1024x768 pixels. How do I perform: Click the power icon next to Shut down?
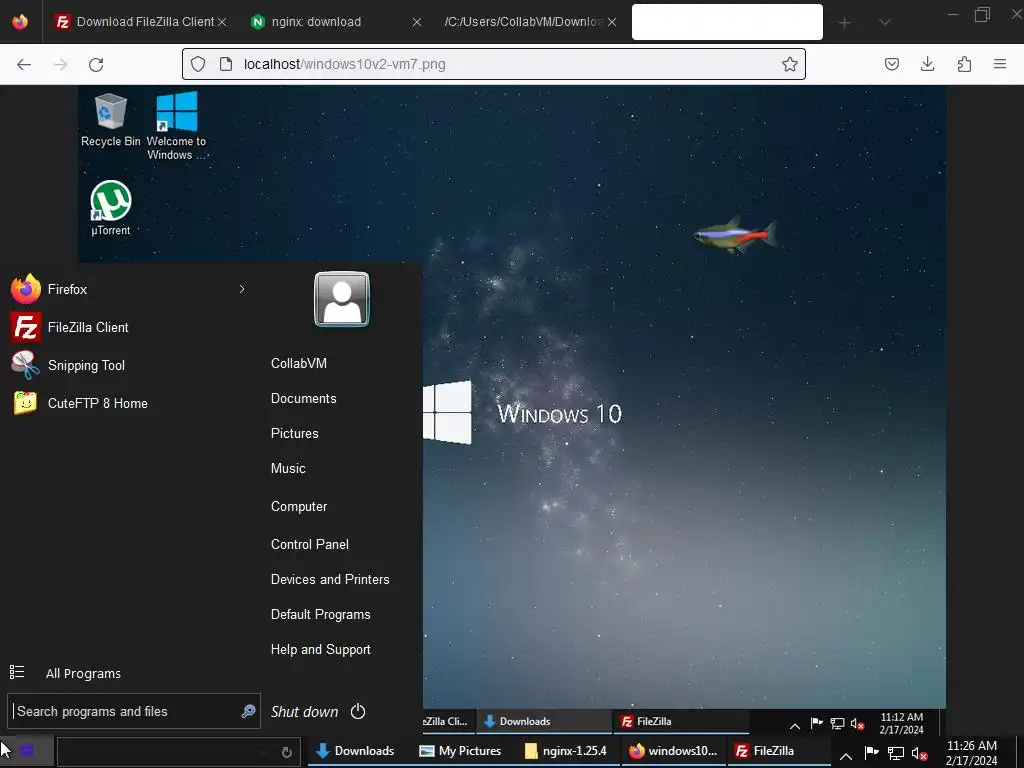pos(358,711)
